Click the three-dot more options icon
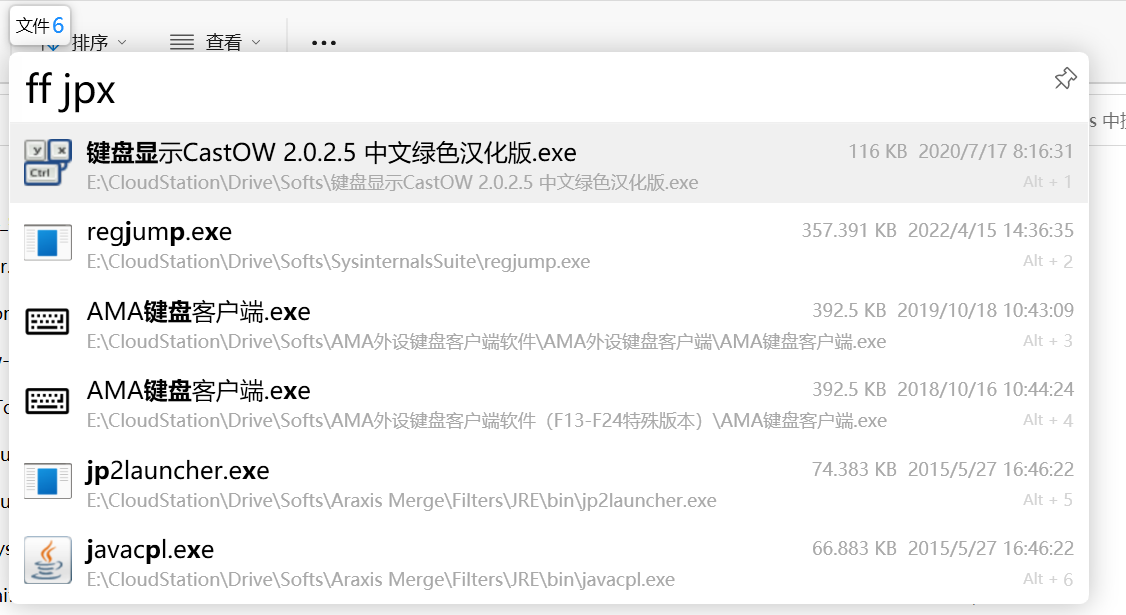 [323, 43]
